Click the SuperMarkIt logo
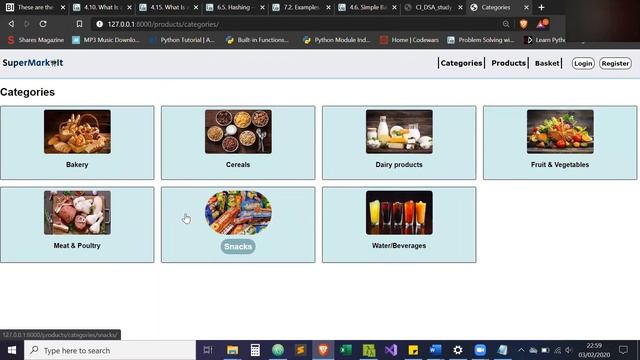The height and width of the screenshot is (360, 640). 33,63
